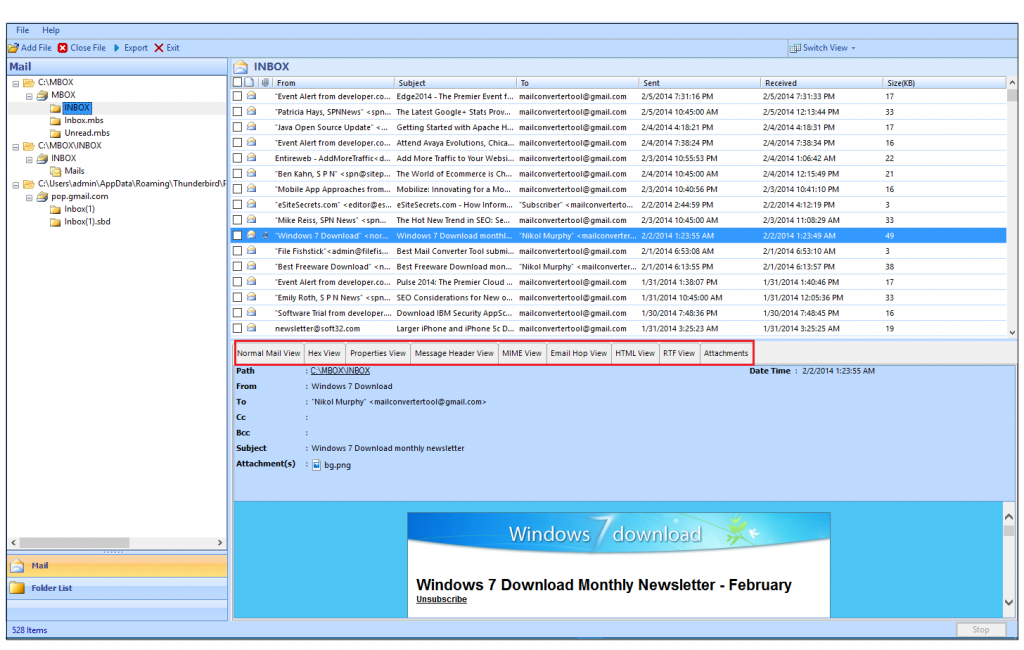The image size is (1024, 650).
Task: Check the Edge2014 Premier Event email checkbox
Action: [x=238, y=97]
